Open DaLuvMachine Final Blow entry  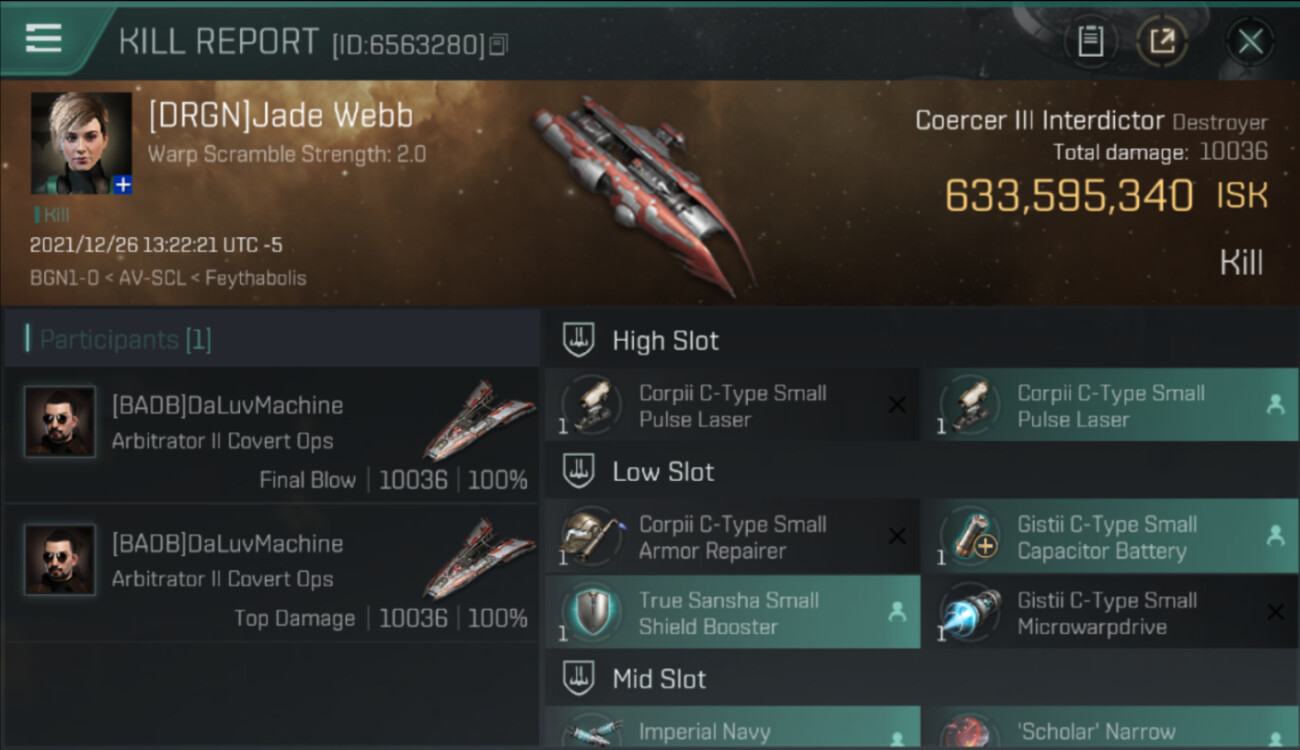tap(272, 435)
